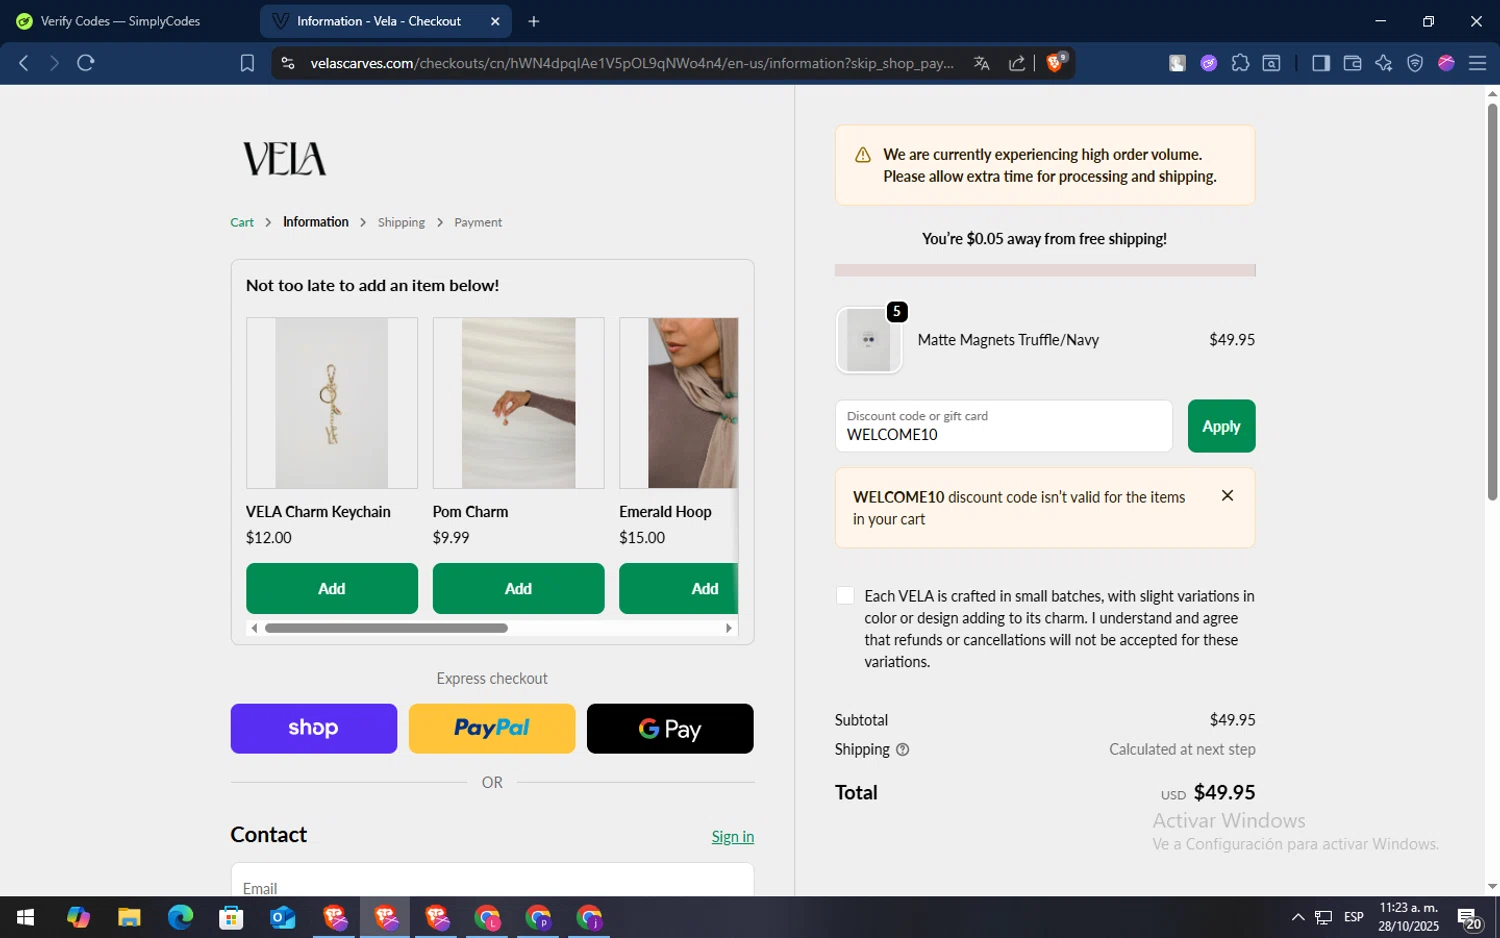Viewport: 1500px width, 938px height.
Task: Launch Microsoft Edge from taskbar
Action: tap(180, 917)
